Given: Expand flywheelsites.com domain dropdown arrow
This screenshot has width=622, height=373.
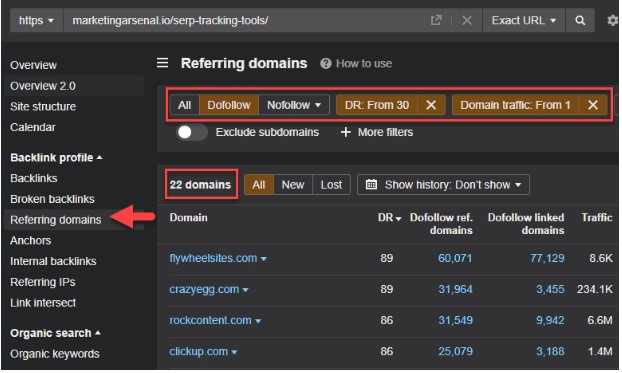Looking at the screenshot, I should [x=263, y=259].
